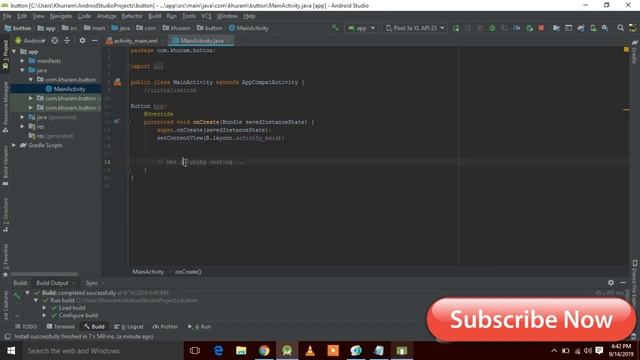Viewport: 640px width, 360px height.
Task: Click the Windows Start button
Action: [x=11, y=351]
